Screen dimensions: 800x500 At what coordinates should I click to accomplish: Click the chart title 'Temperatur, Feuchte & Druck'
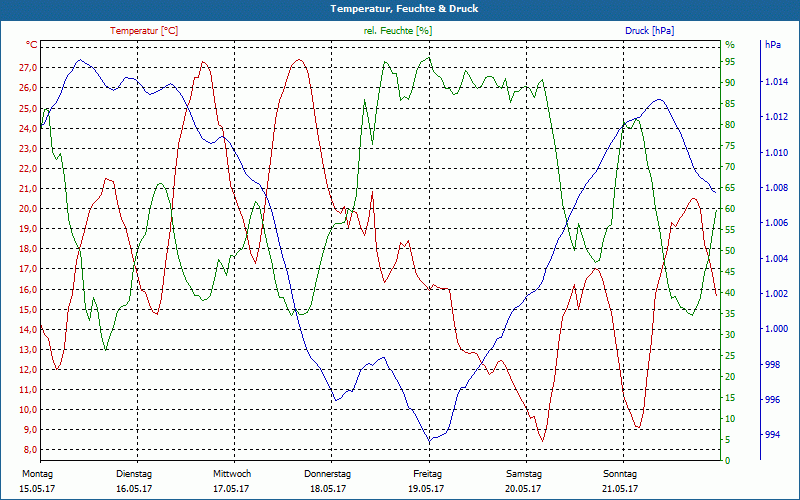tap(404, 9)
